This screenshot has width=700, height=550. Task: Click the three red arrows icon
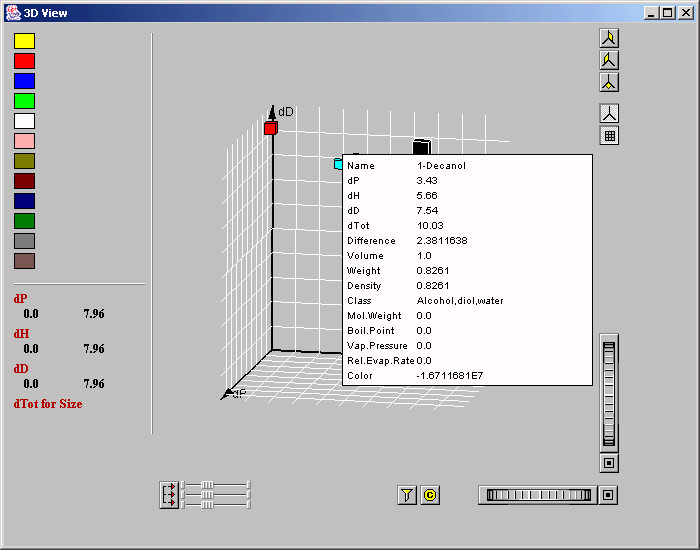(169, 495)
